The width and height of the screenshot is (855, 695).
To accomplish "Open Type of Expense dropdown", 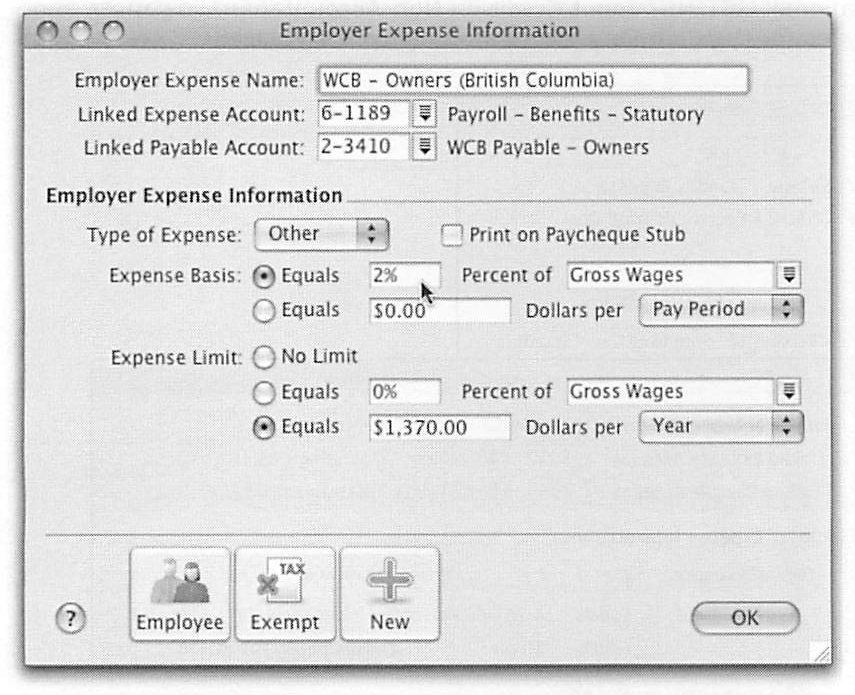I will coord(322,234).
